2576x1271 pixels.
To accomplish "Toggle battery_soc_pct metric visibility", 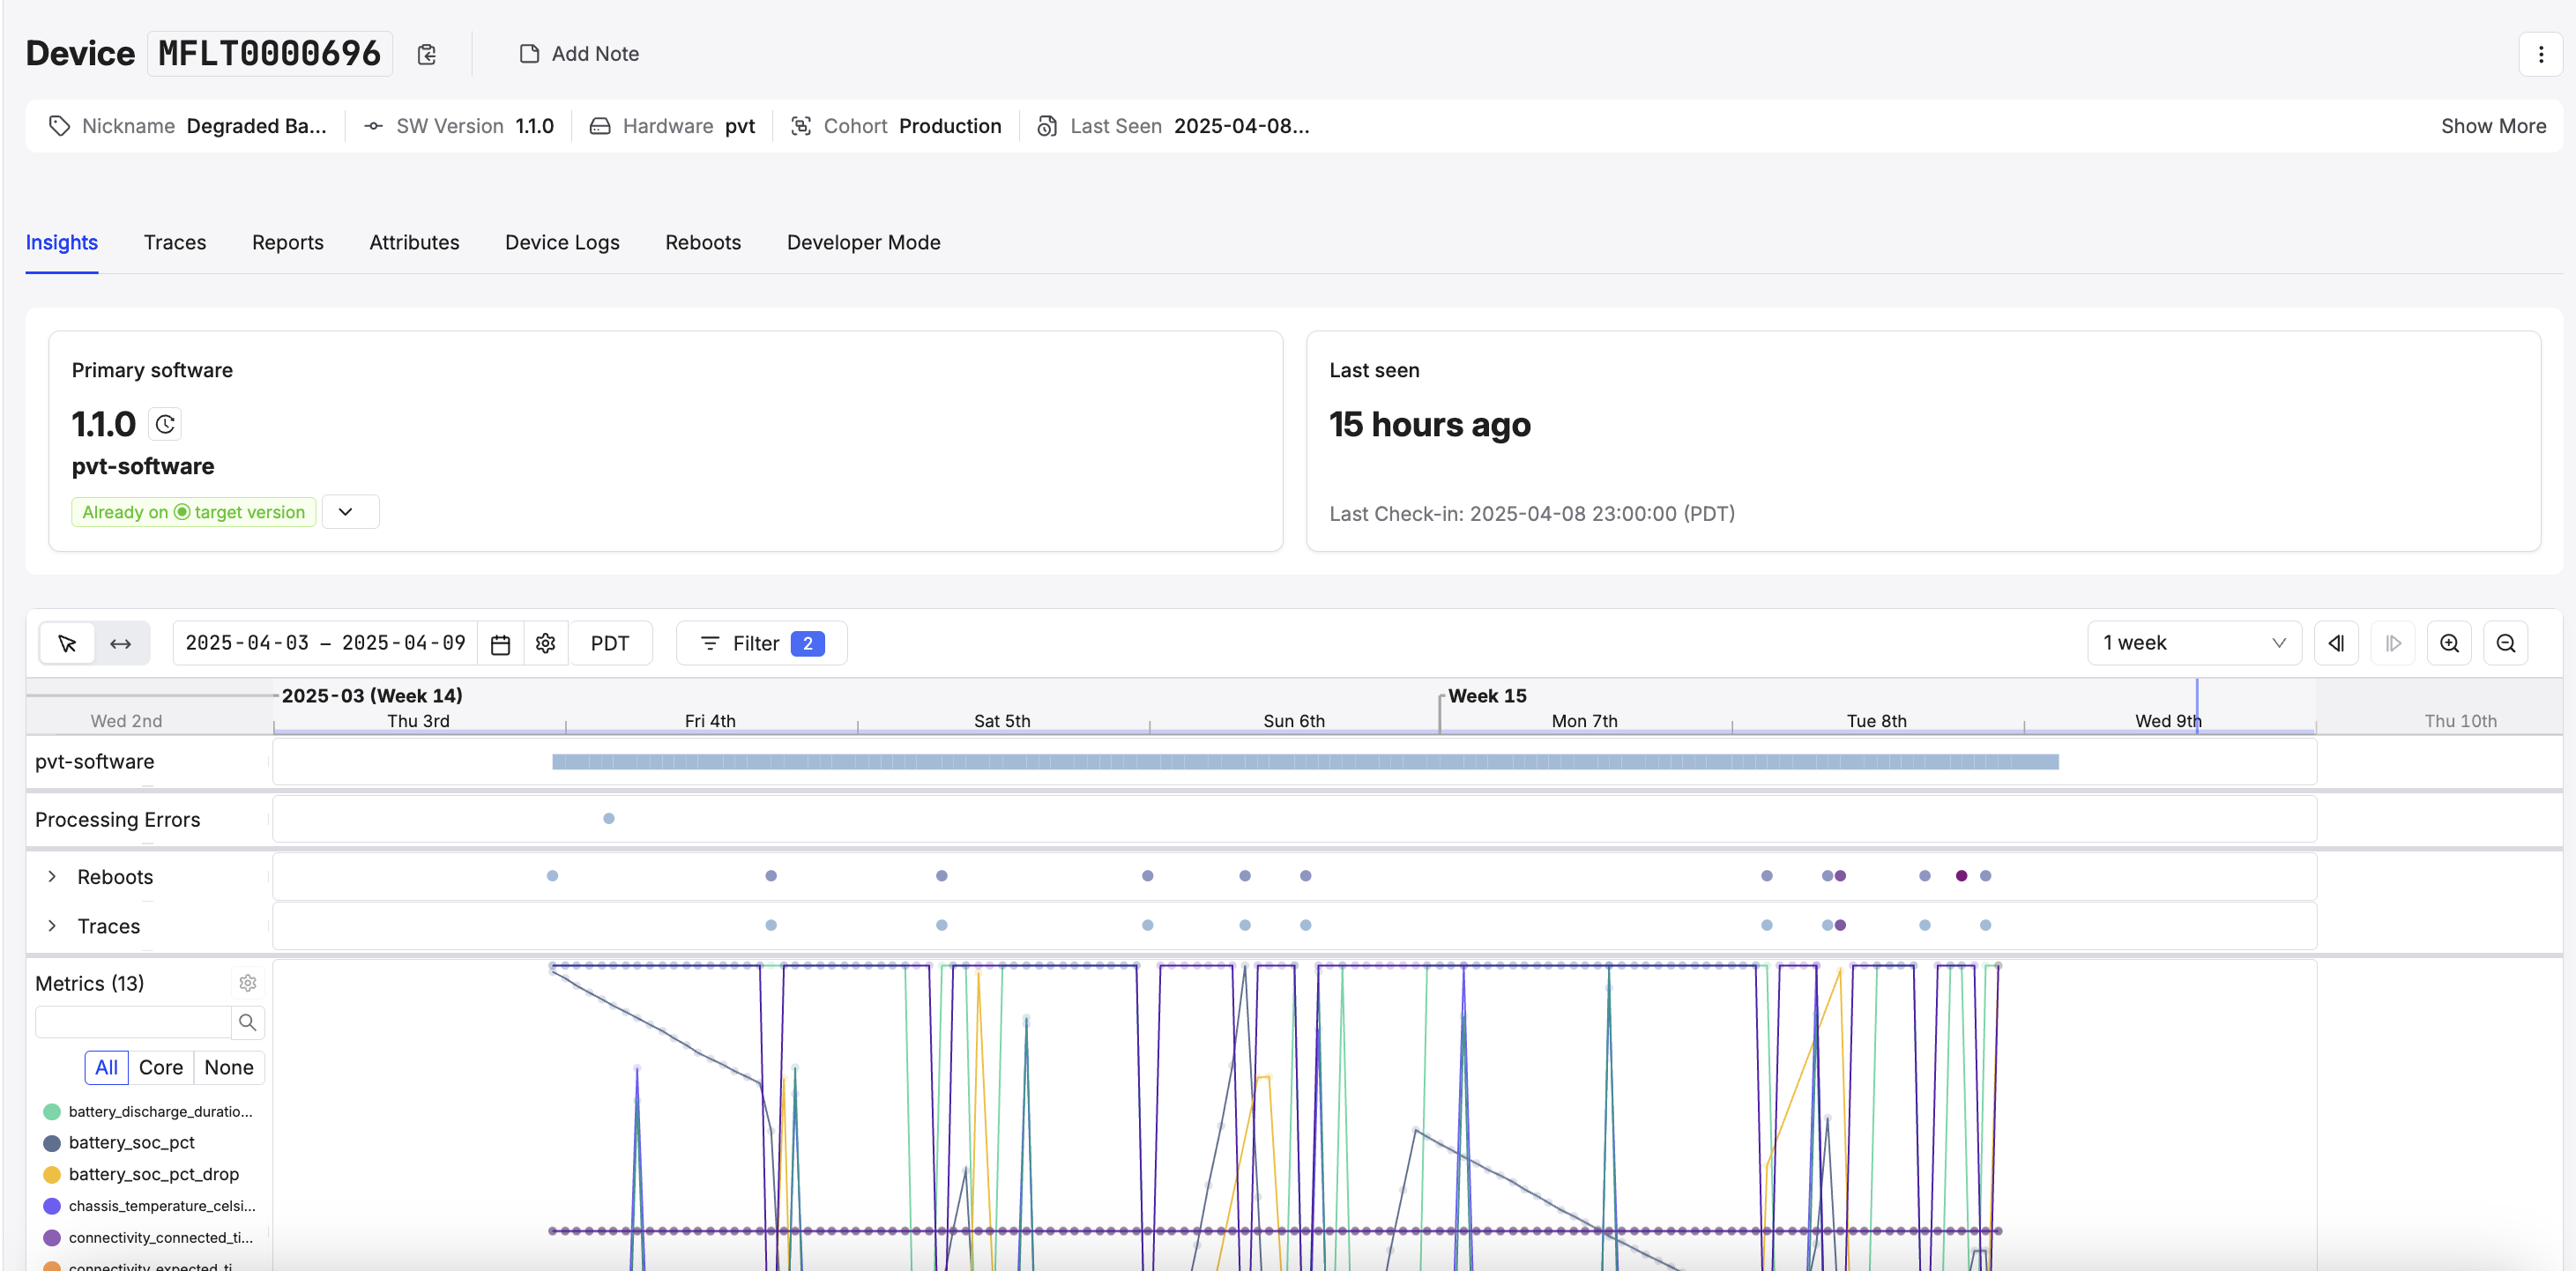I will click(131, 1142).
